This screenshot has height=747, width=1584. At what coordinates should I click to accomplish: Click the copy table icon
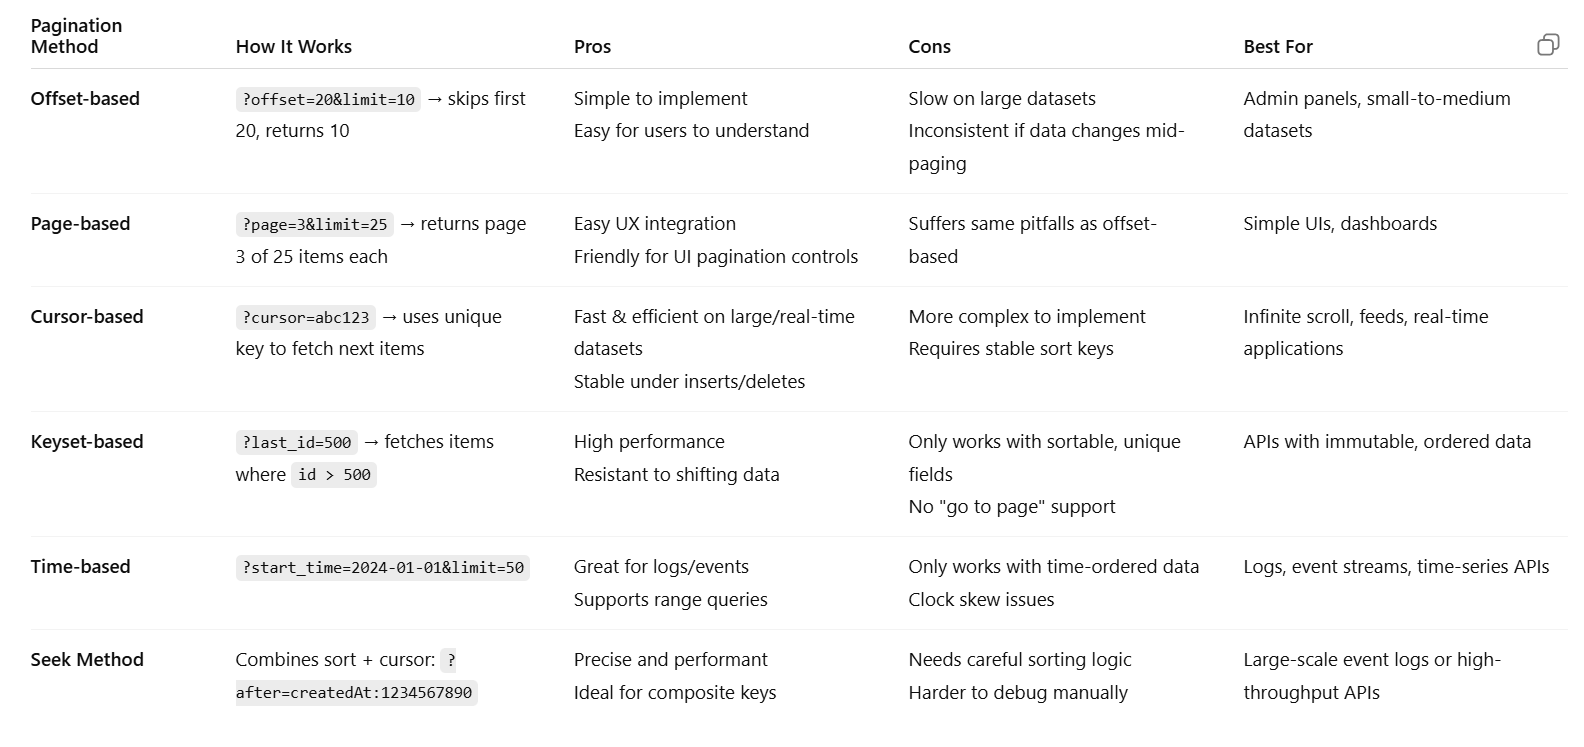point(1547,45)
